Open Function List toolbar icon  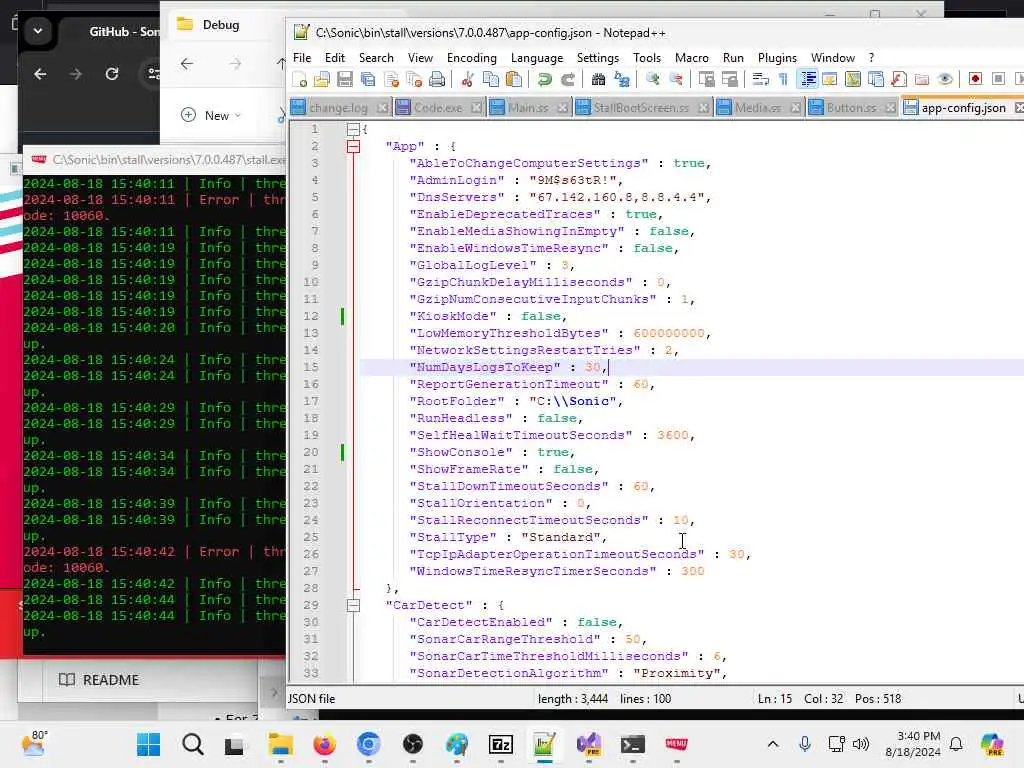tap(899, 80)
